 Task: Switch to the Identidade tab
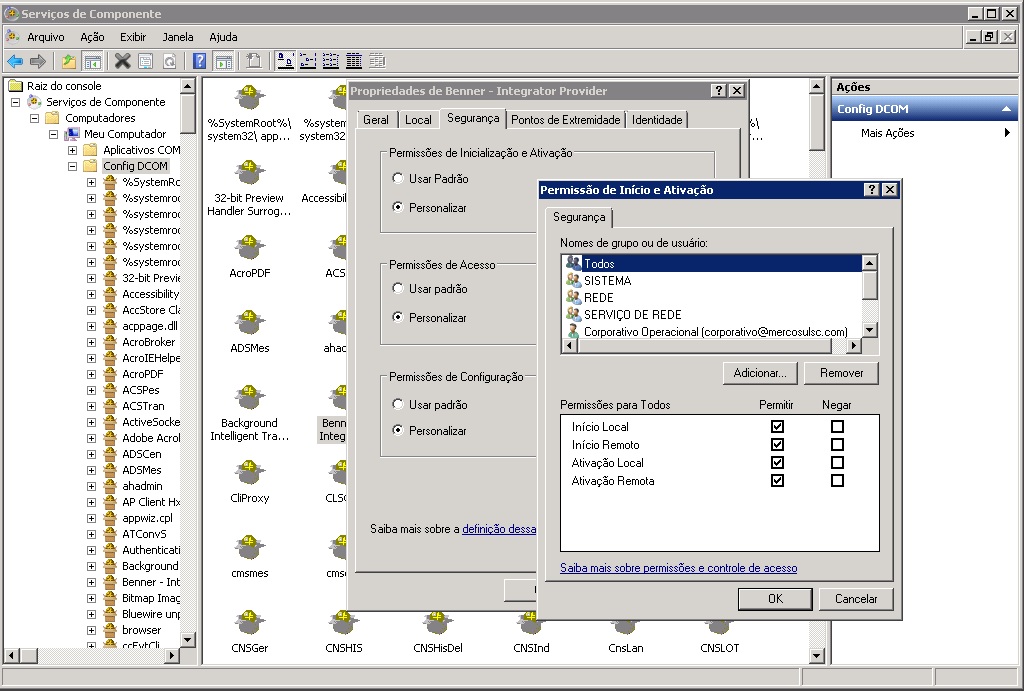click(657, 120)
